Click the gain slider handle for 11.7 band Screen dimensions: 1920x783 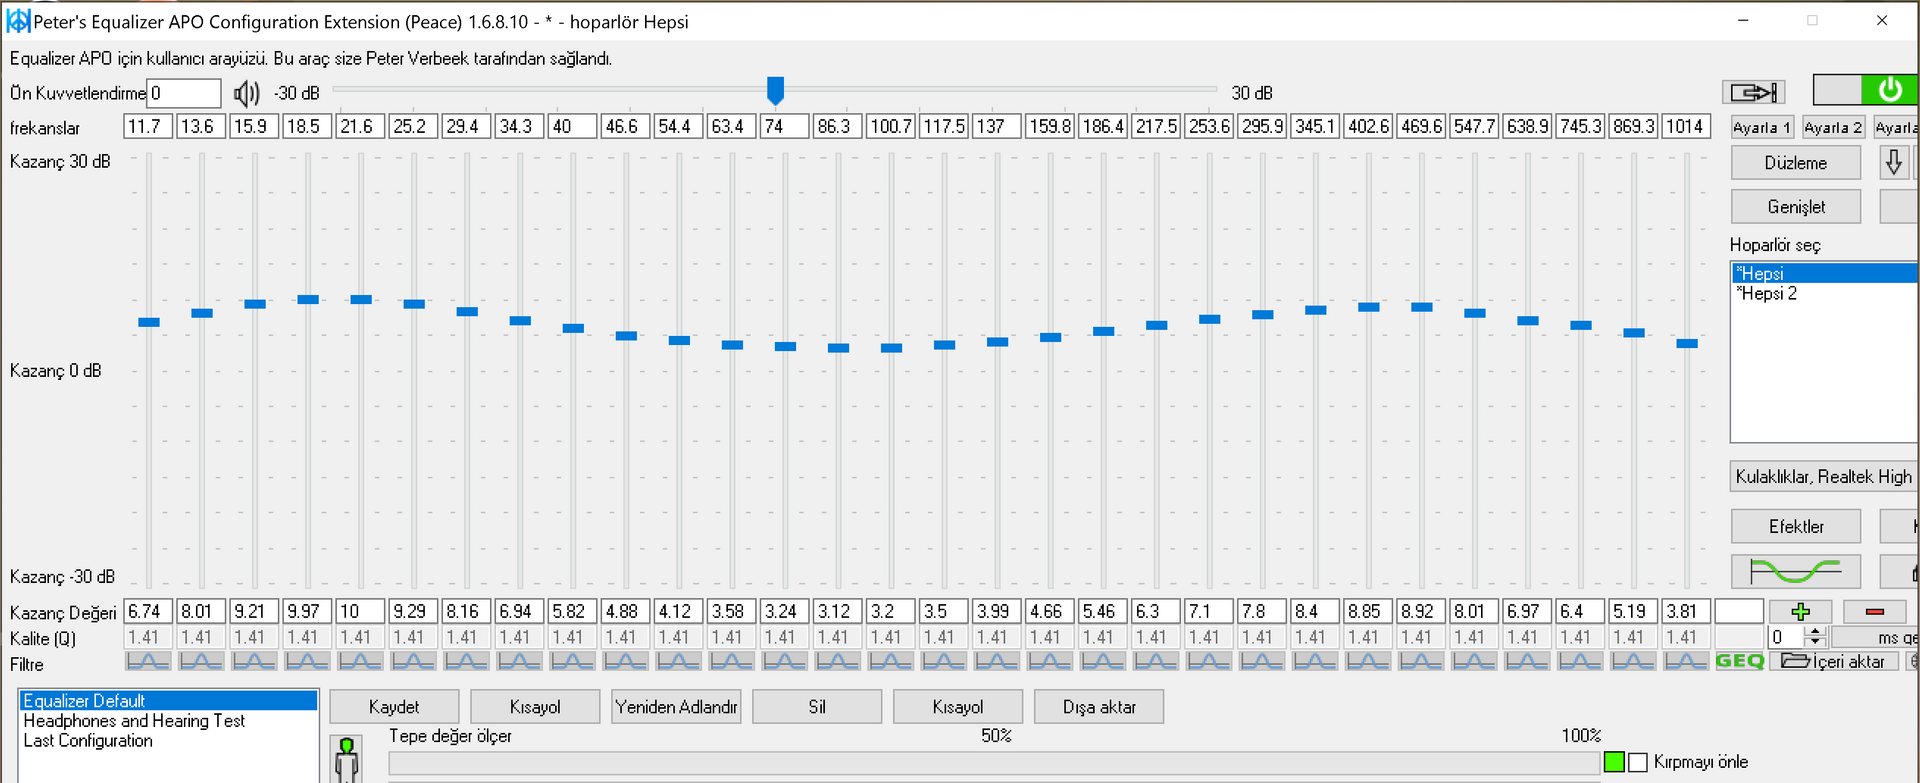click(x=149, y=322)
